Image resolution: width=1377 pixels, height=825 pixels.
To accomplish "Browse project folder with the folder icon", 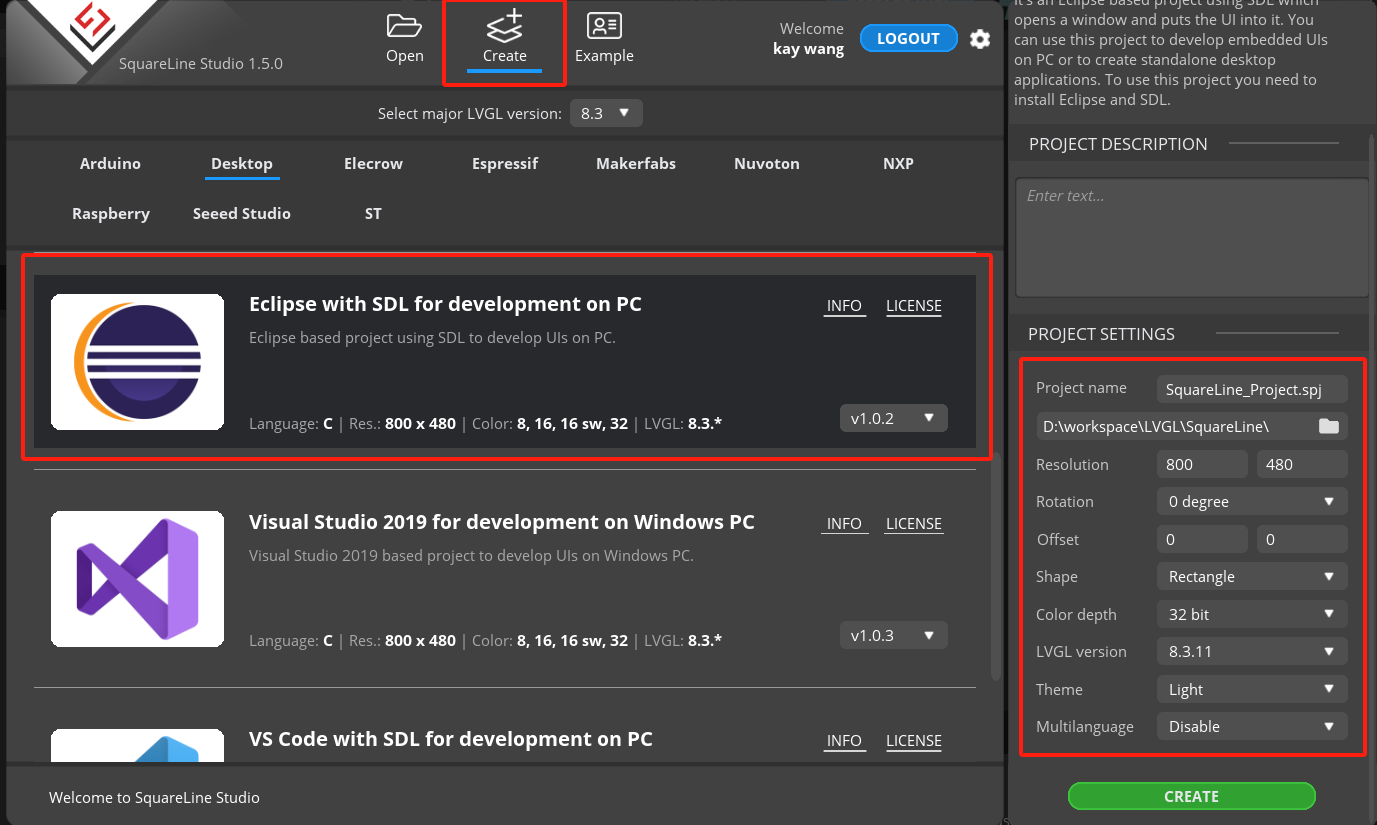I will 1328,426.
